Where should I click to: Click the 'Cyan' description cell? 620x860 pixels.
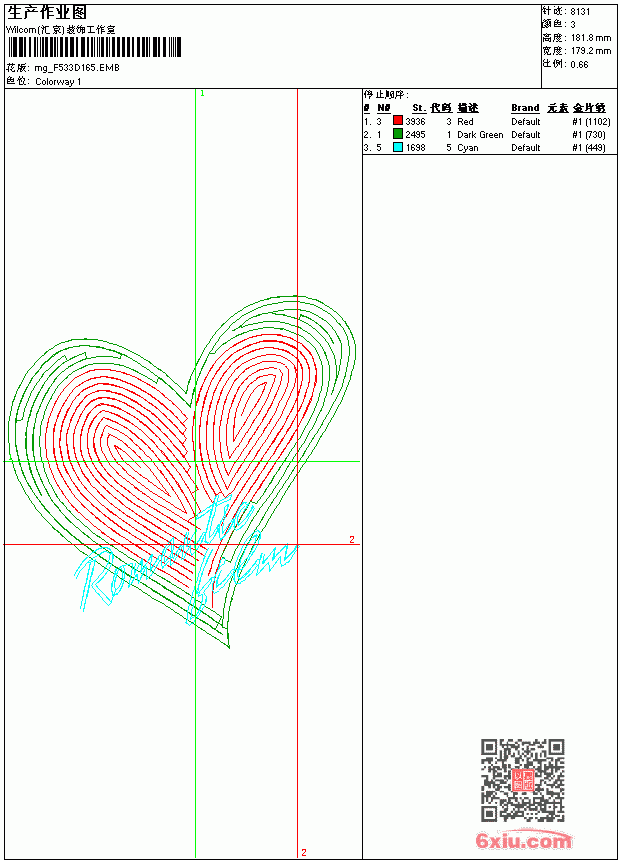click(x=468, y=148)
